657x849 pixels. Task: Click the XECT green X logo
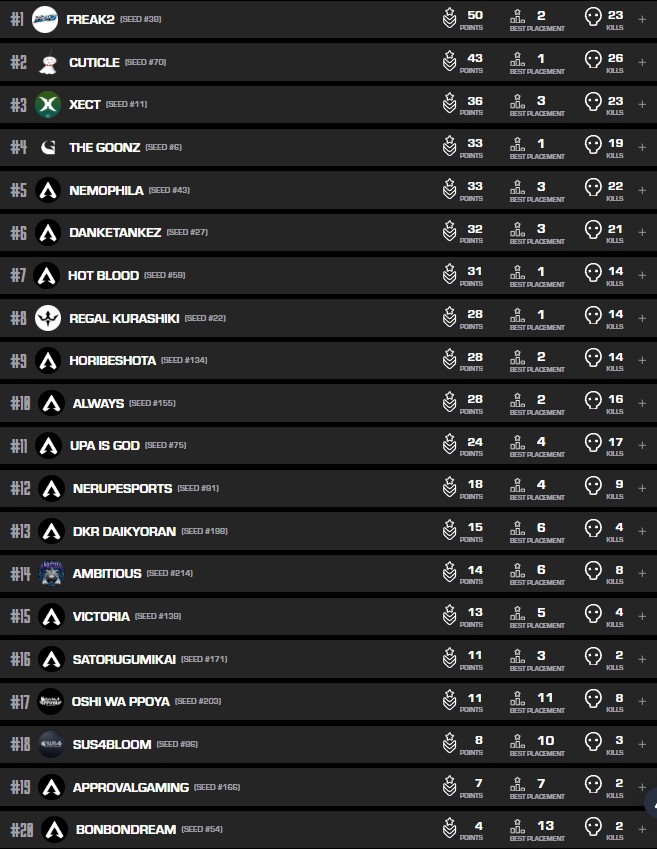pyautogui.click(x=47, y=105)
